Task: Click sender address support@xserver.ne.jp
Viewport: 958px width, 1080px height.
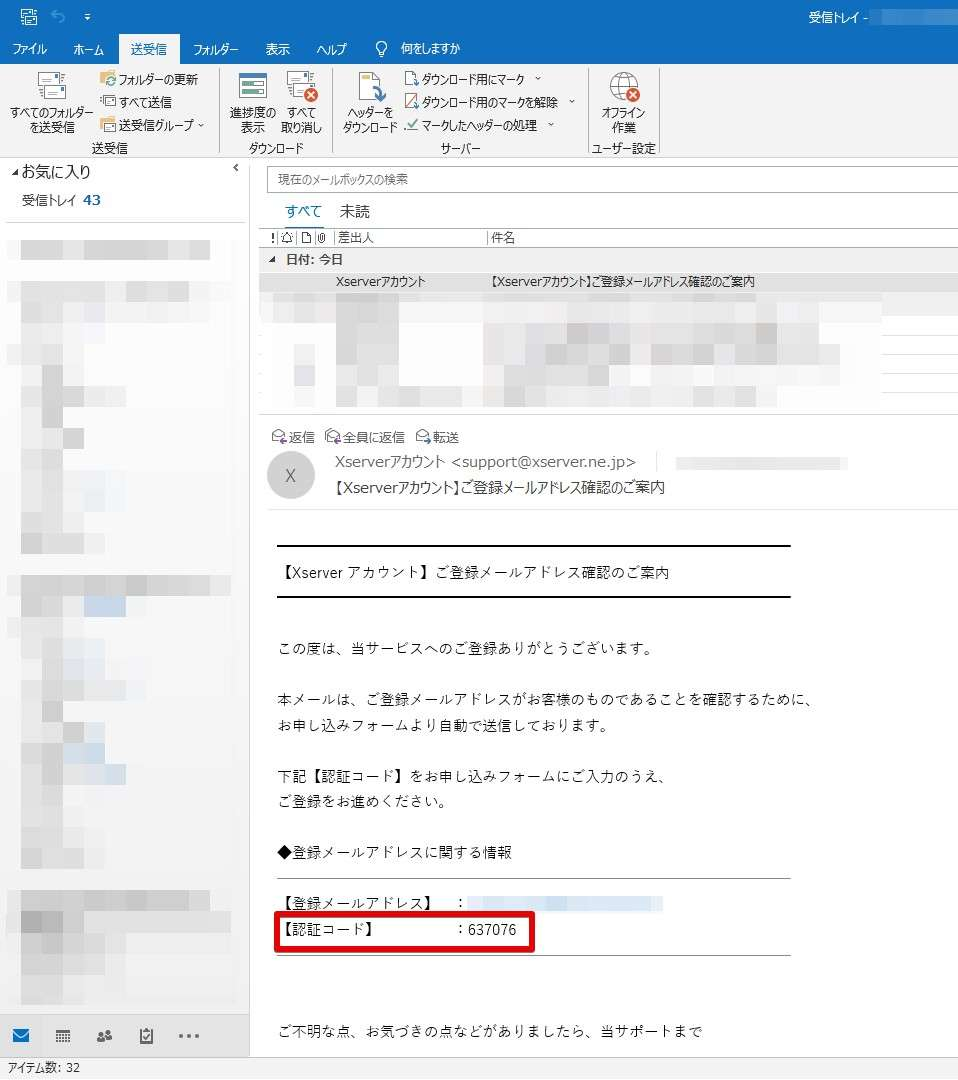Action: pos(543,461)
